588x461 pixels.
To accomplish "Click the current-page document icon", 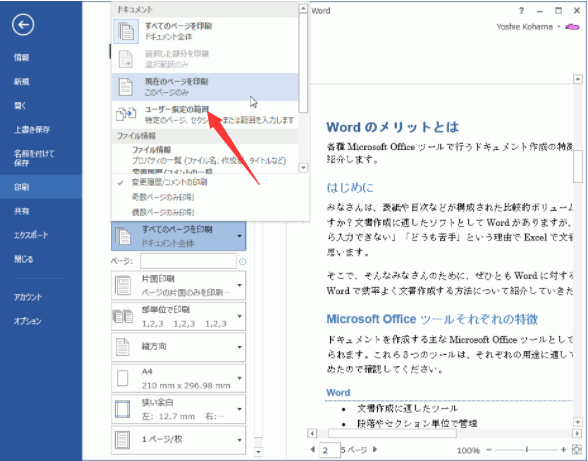I will click(126, 87).
